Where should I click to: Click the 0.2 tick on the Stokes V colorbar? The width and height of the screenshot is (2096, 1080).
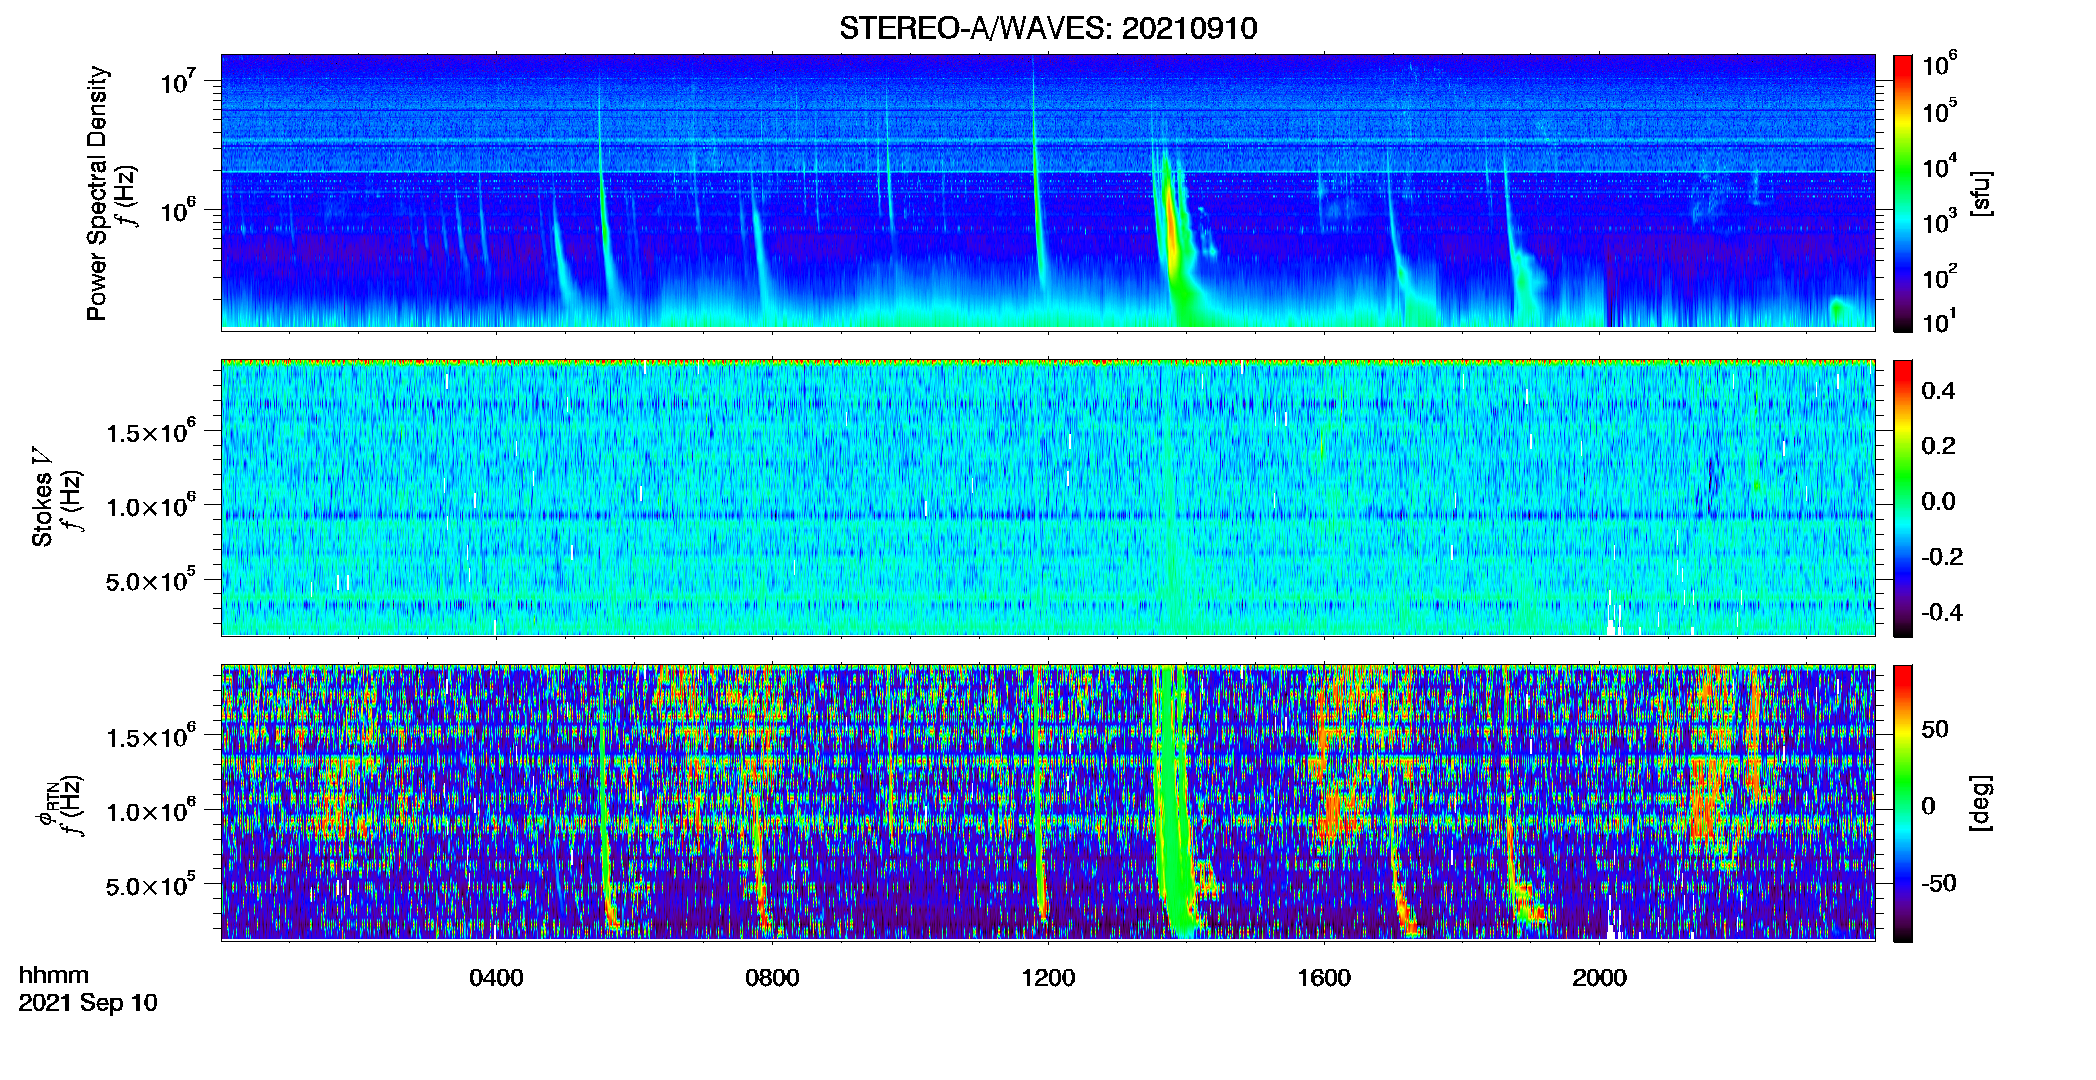click(1938, 446)
